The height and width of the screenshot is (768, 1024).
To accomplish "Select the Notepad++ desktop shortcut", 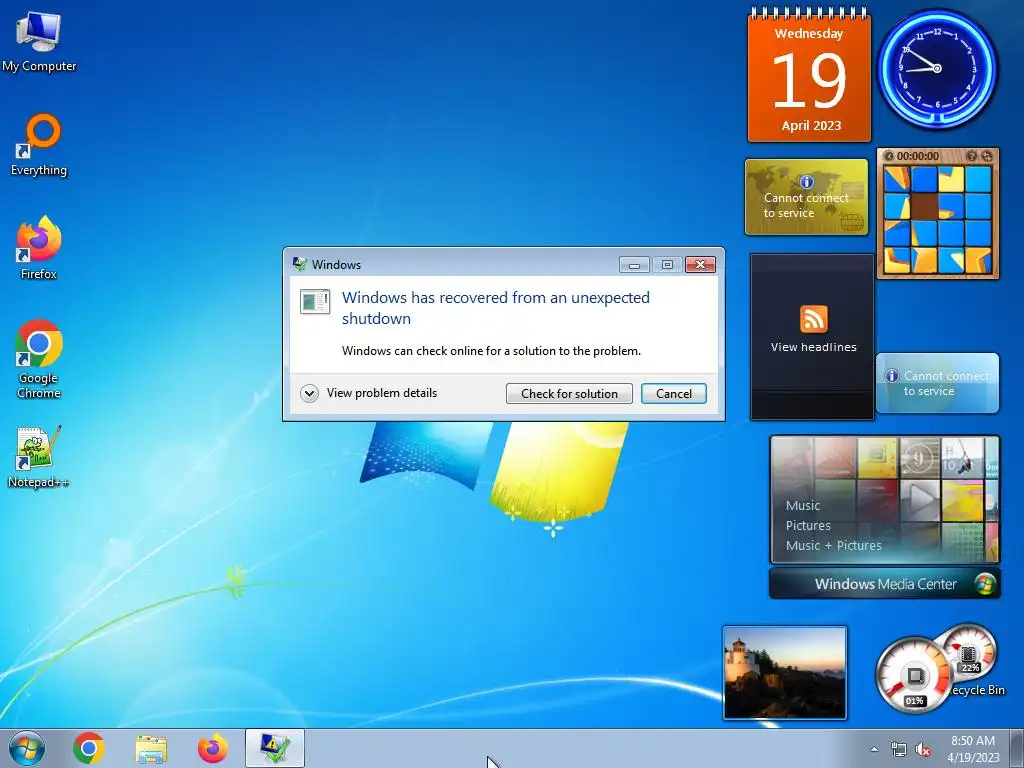I will click(x=39, y=456).
